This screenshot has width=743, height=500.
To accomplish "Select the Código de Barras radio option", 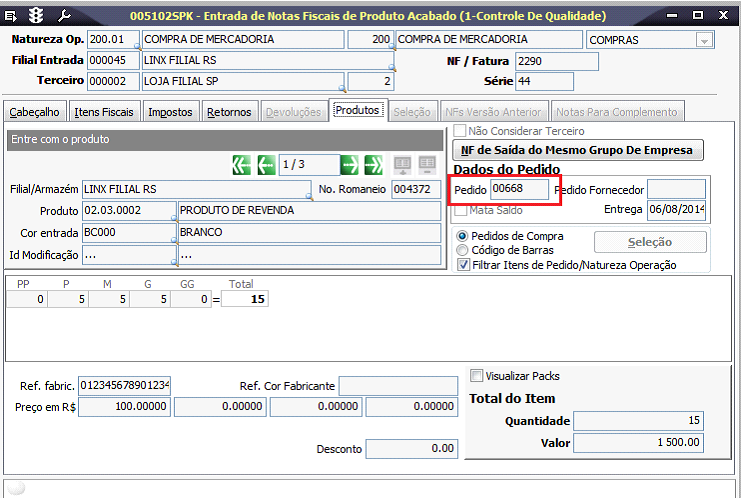I will pos(462,250).
